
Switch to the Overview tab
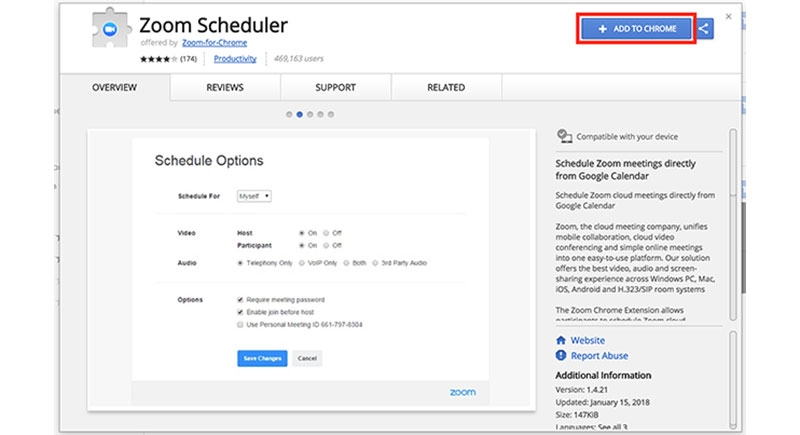tap(114, 87)
